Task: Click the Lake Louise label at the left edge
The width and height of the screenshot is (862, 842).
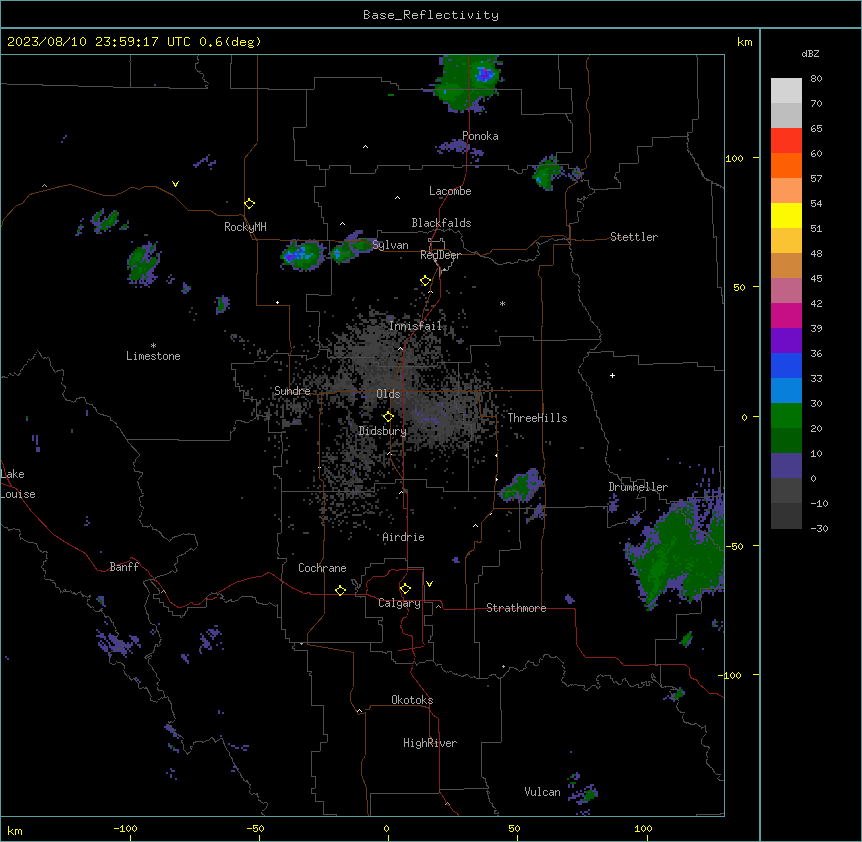Action: tap(18, 484)
